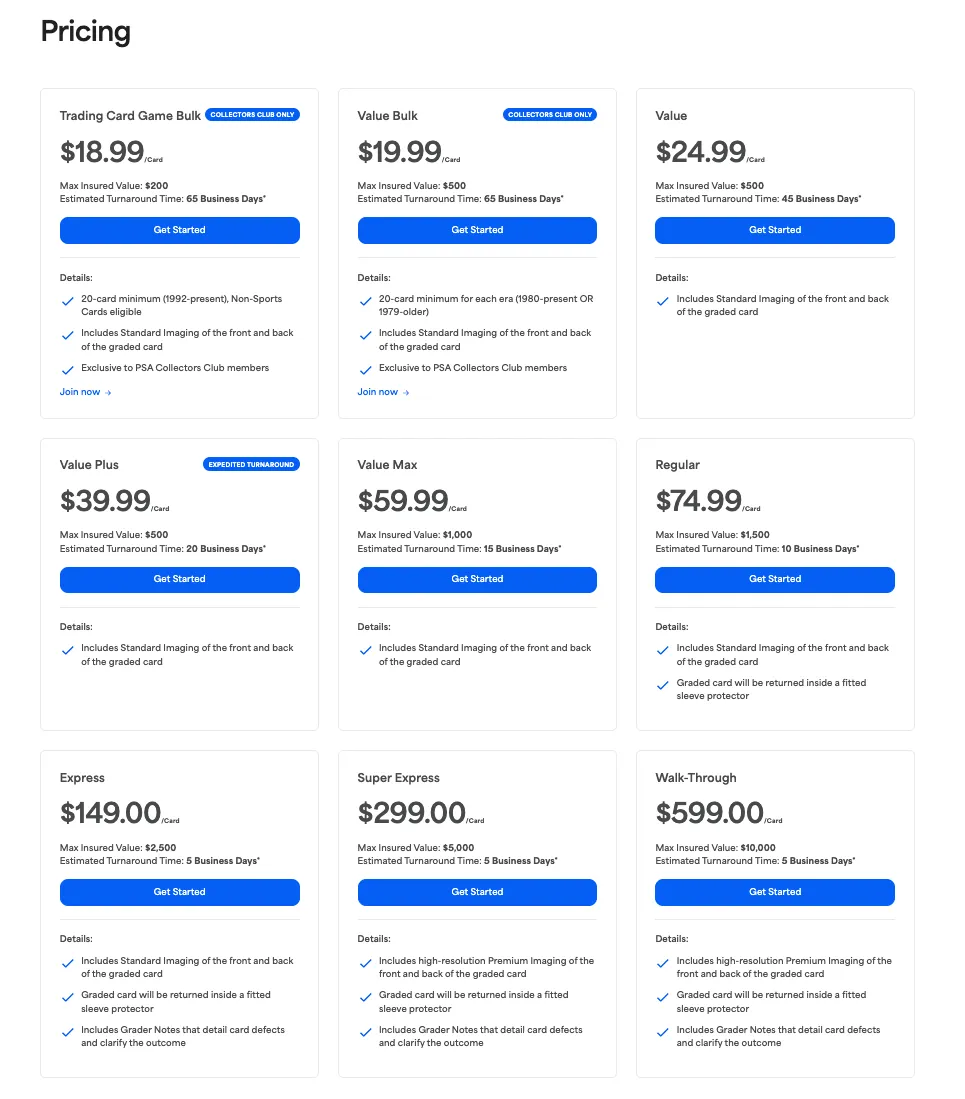This screenshot has width=965, height=1099.
Task: Click checkmark beside Walk-Through fitted sleeve detail
Action: pos(663,997)
